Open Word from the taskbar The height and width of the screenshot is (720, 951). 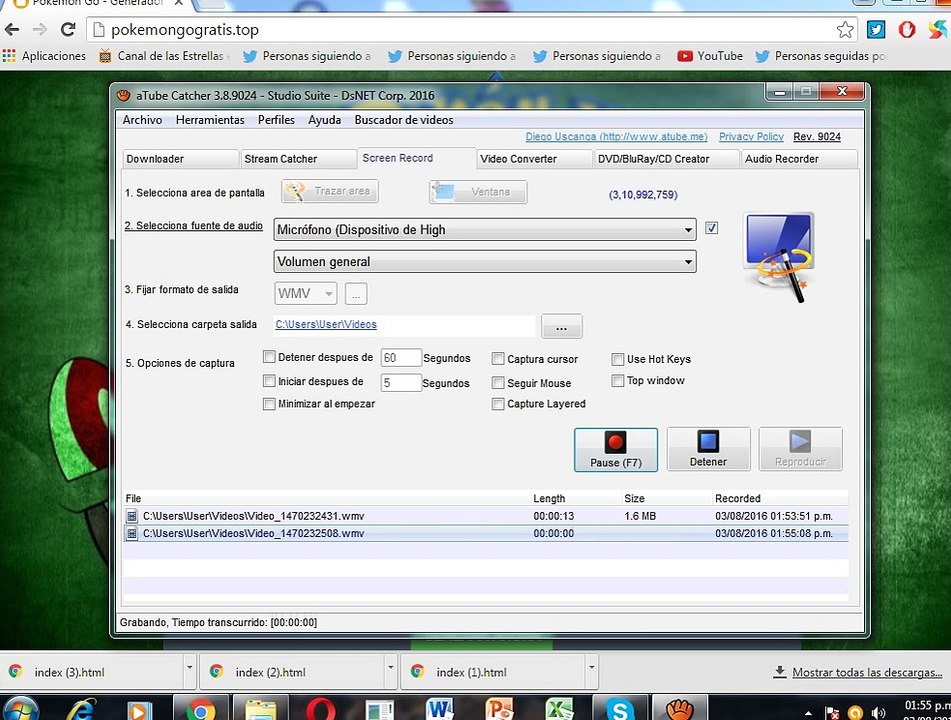point(440,708)
